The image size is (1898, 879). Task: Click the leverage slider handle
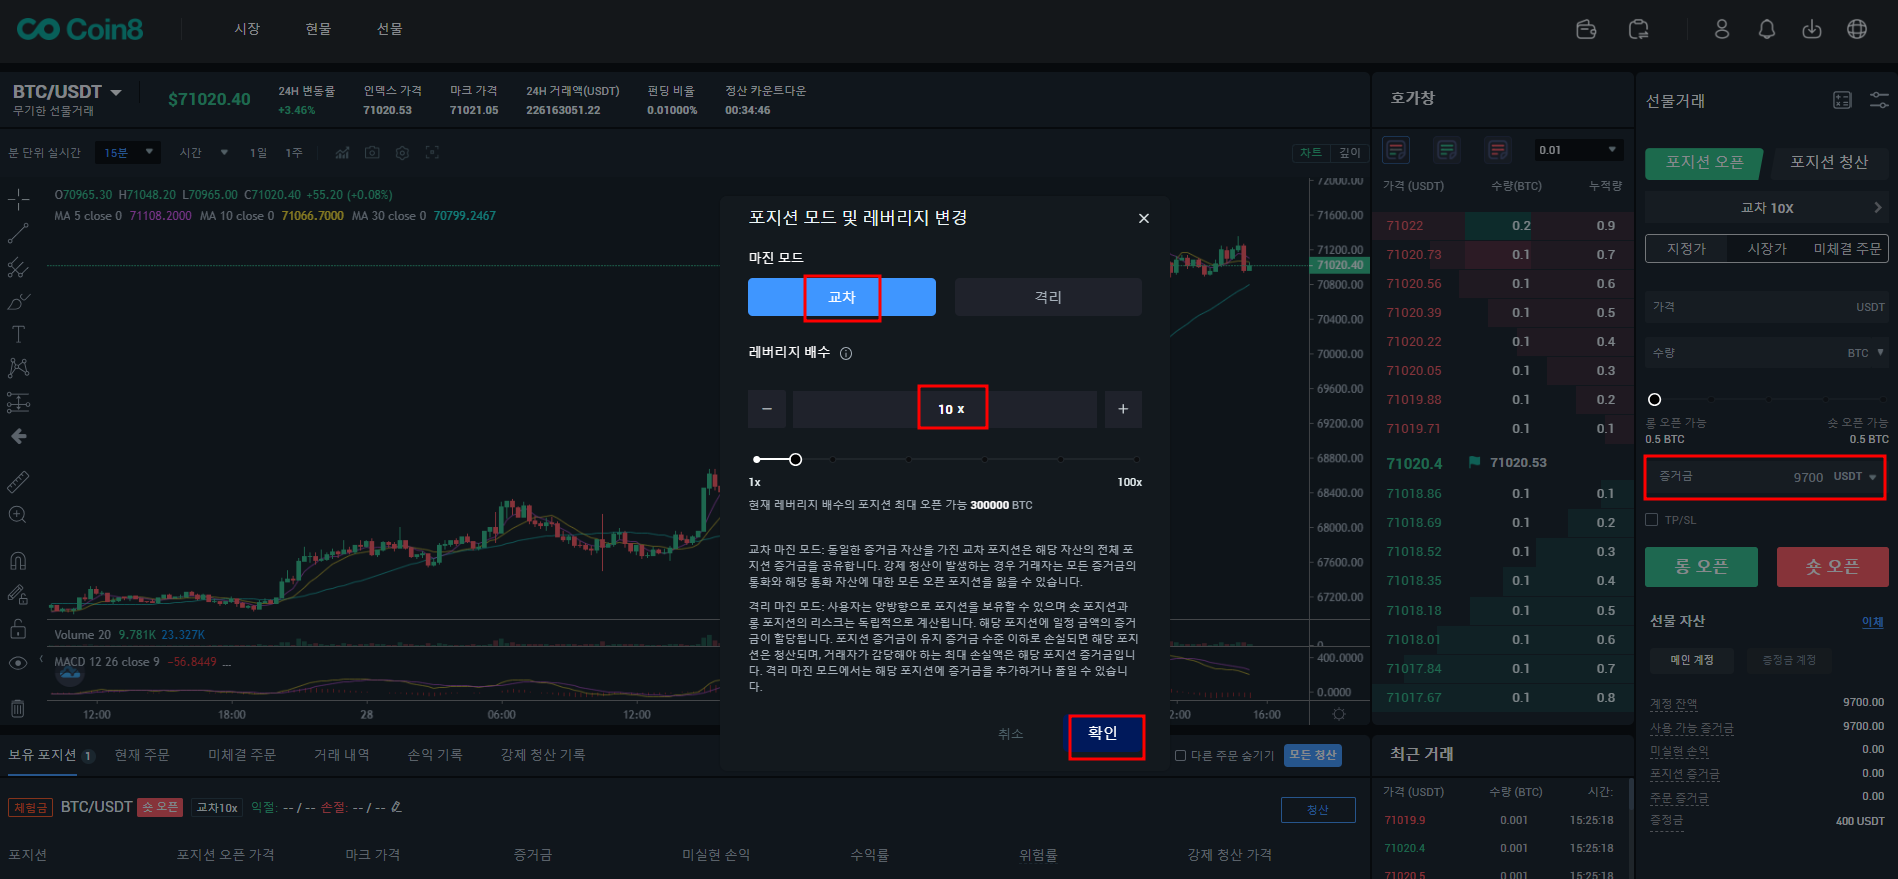[795, 459]
